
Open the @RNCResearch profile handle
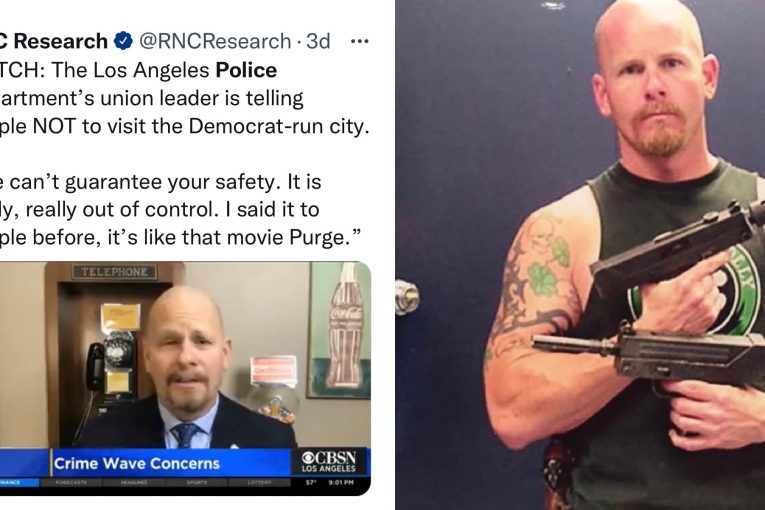point(215,41)
